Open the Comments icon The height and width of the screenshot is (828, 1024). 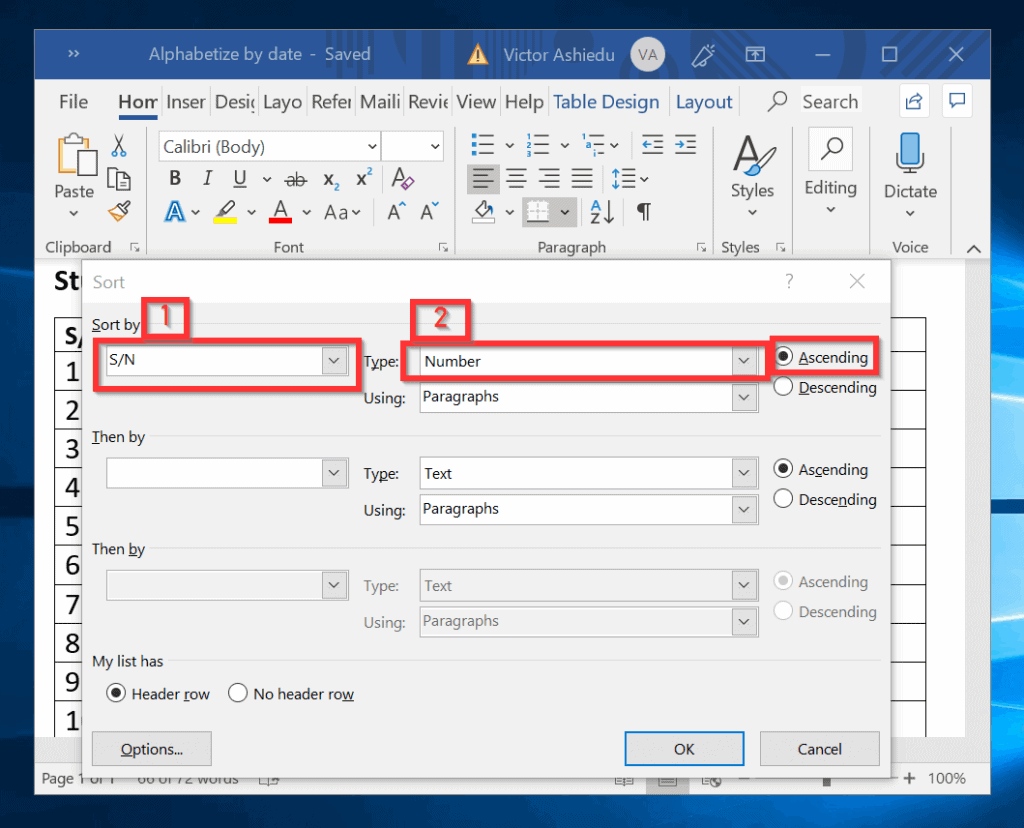[957, 101]
